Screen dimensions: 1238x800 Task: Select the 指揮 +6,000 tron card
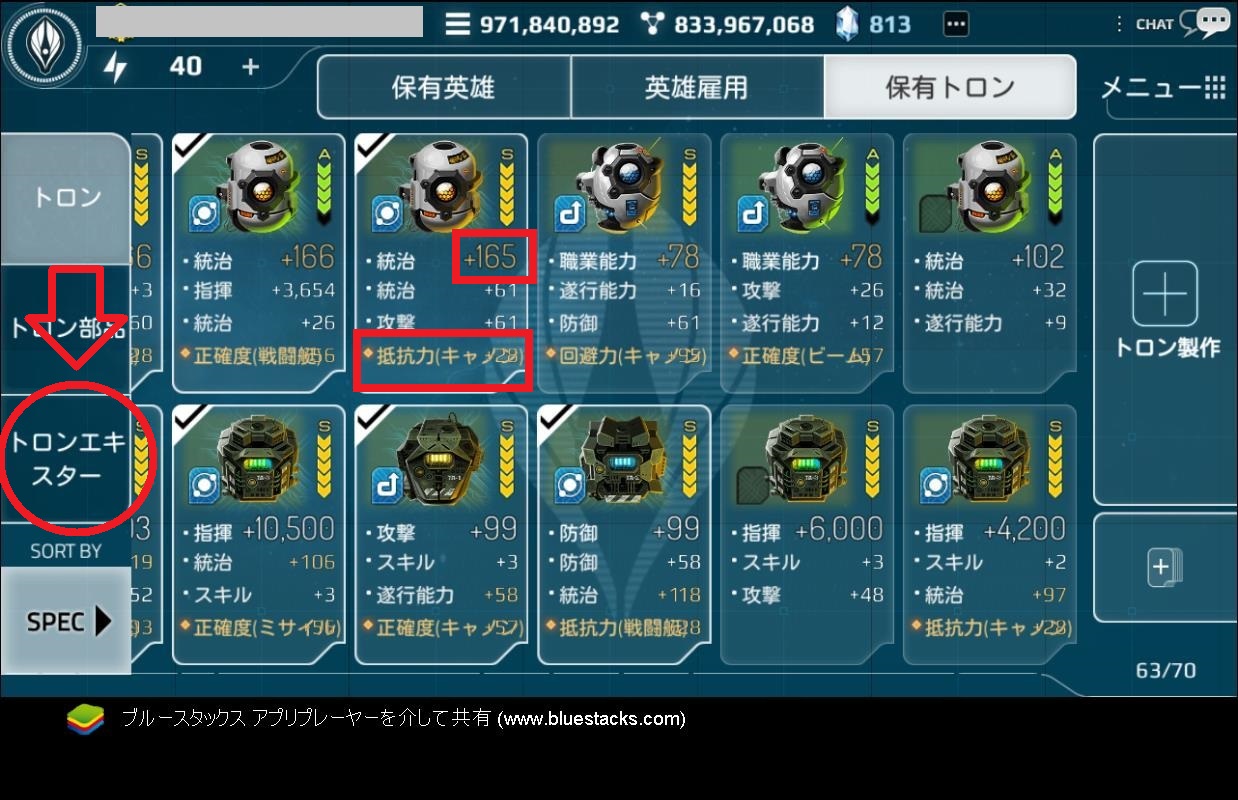tap(808, 535)
